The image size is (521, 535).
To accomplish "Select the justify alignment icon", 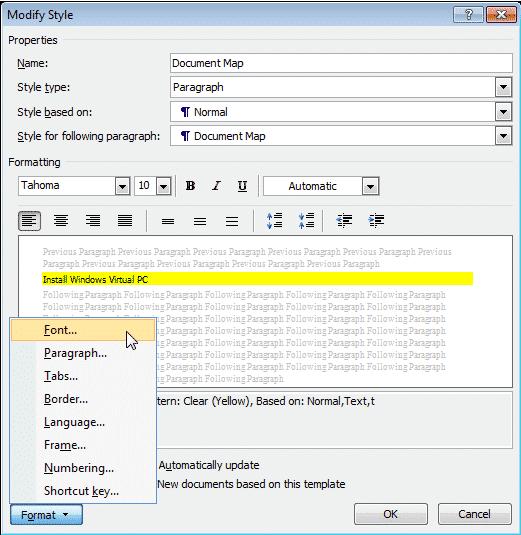I will (125, 221).
